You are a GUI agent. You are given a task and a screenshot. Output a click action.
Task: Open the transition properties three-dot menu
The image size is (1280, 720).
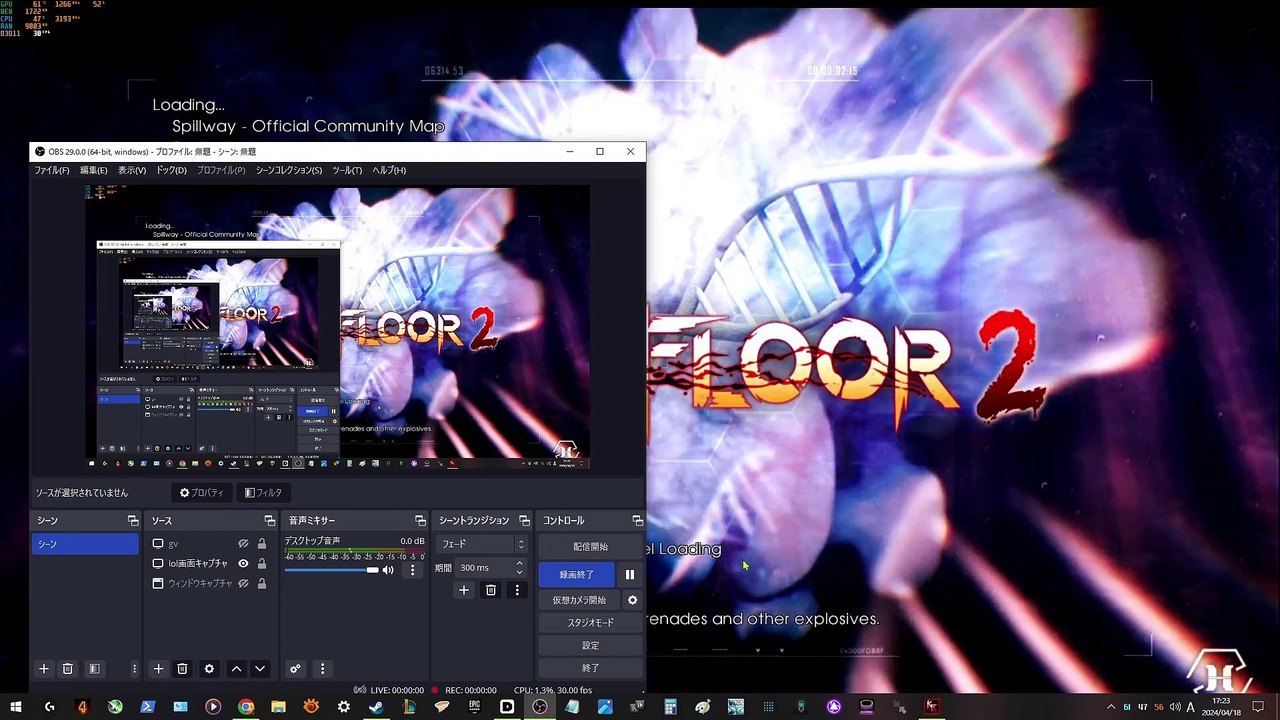[517, 590]
